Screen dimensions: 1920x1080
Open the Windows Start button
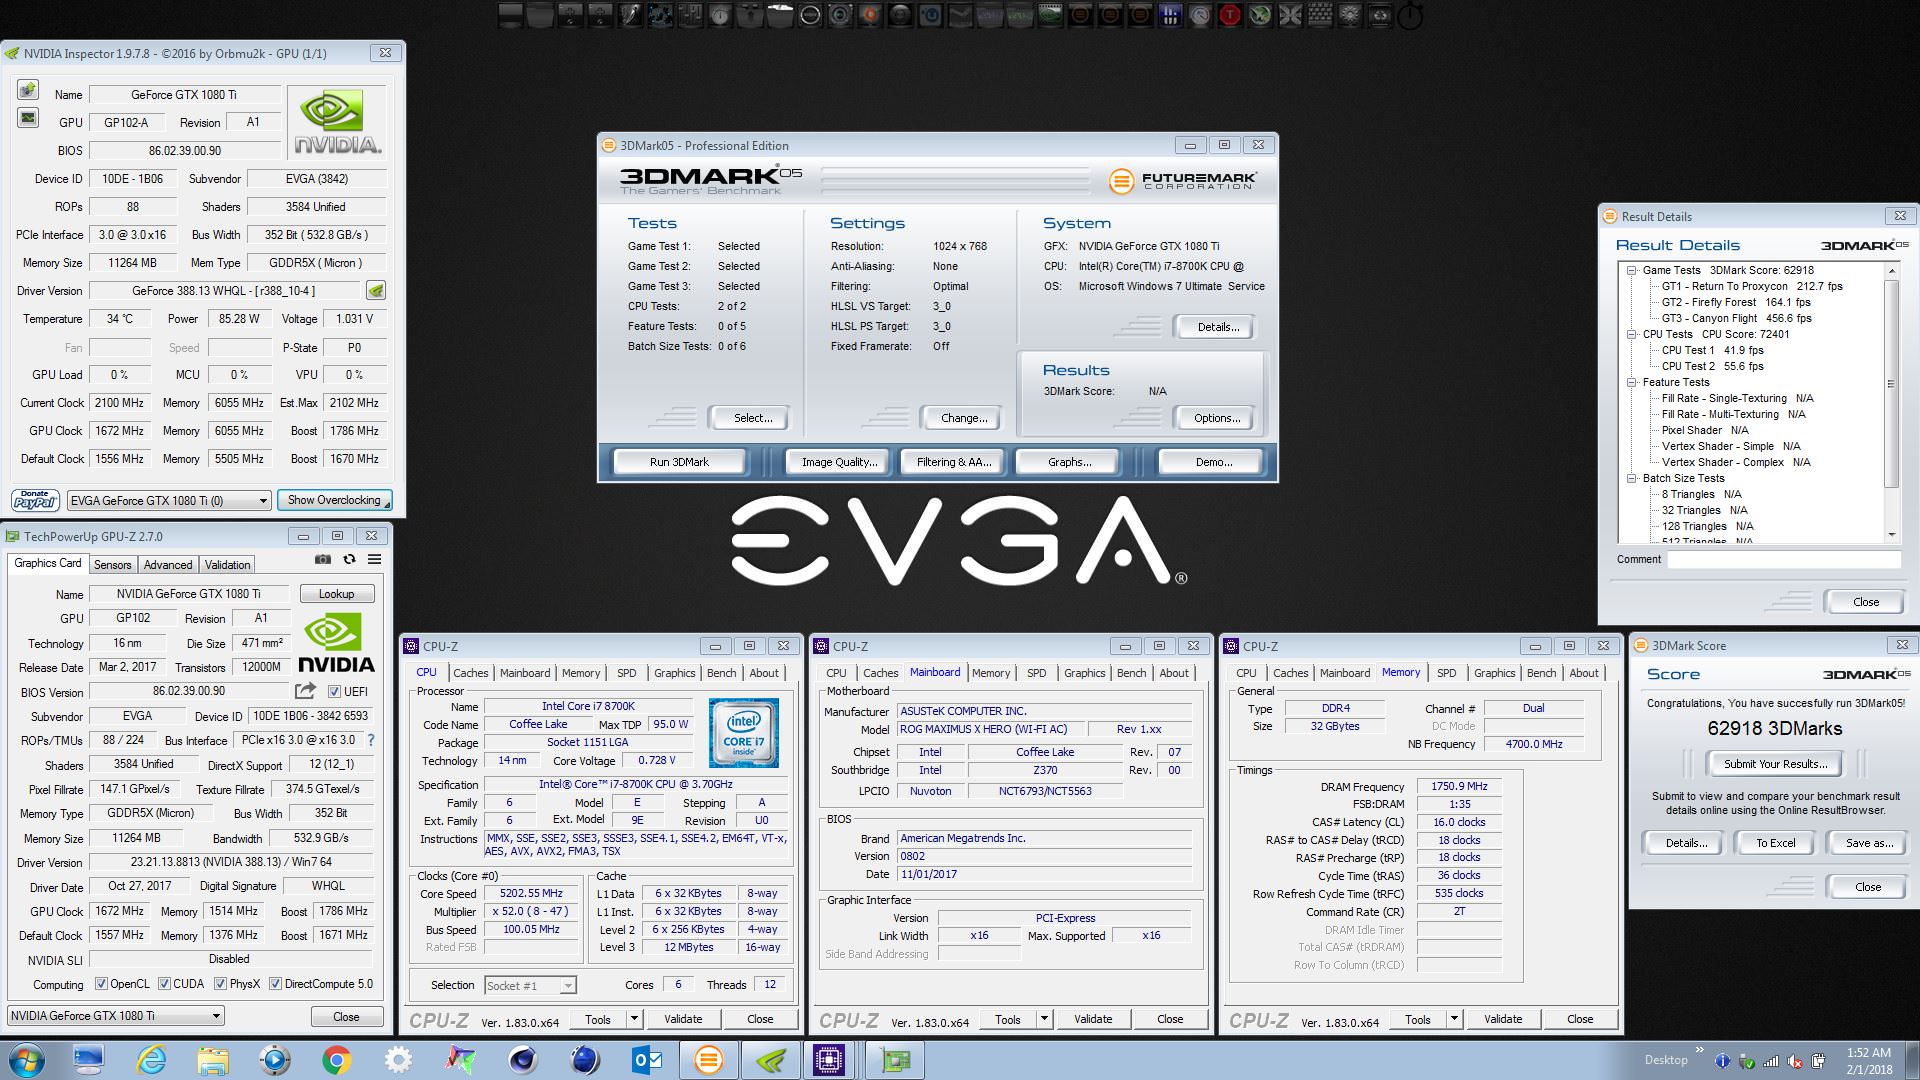coord(27,1060)
